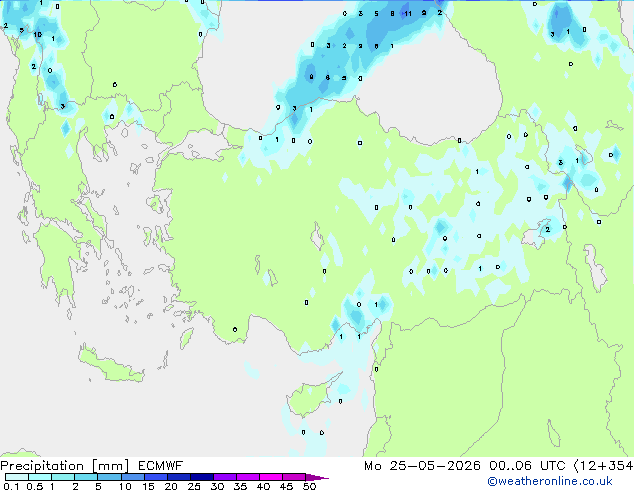
Task: Click the 'ECMWF' model label
Action: click(161, 466)
